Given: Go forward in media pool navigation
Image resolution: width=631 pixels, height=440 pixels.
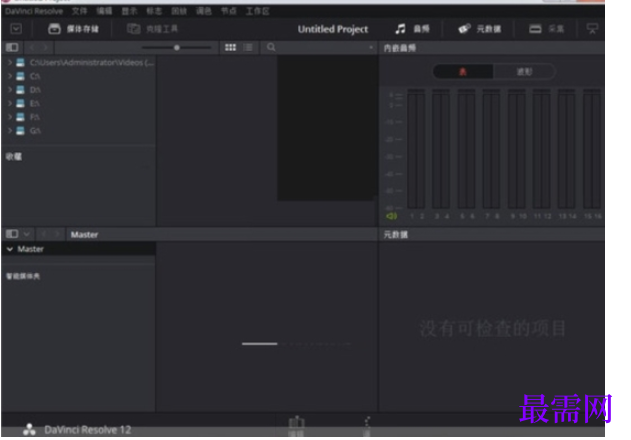Looking at the screenshot, I should (x=57, y=234).
